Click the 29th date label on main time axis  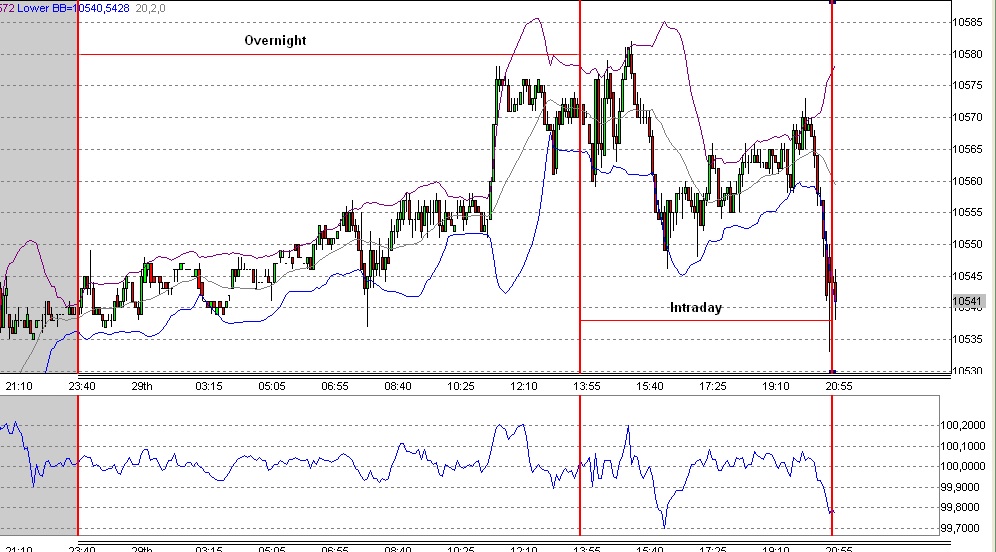[141, 385]
